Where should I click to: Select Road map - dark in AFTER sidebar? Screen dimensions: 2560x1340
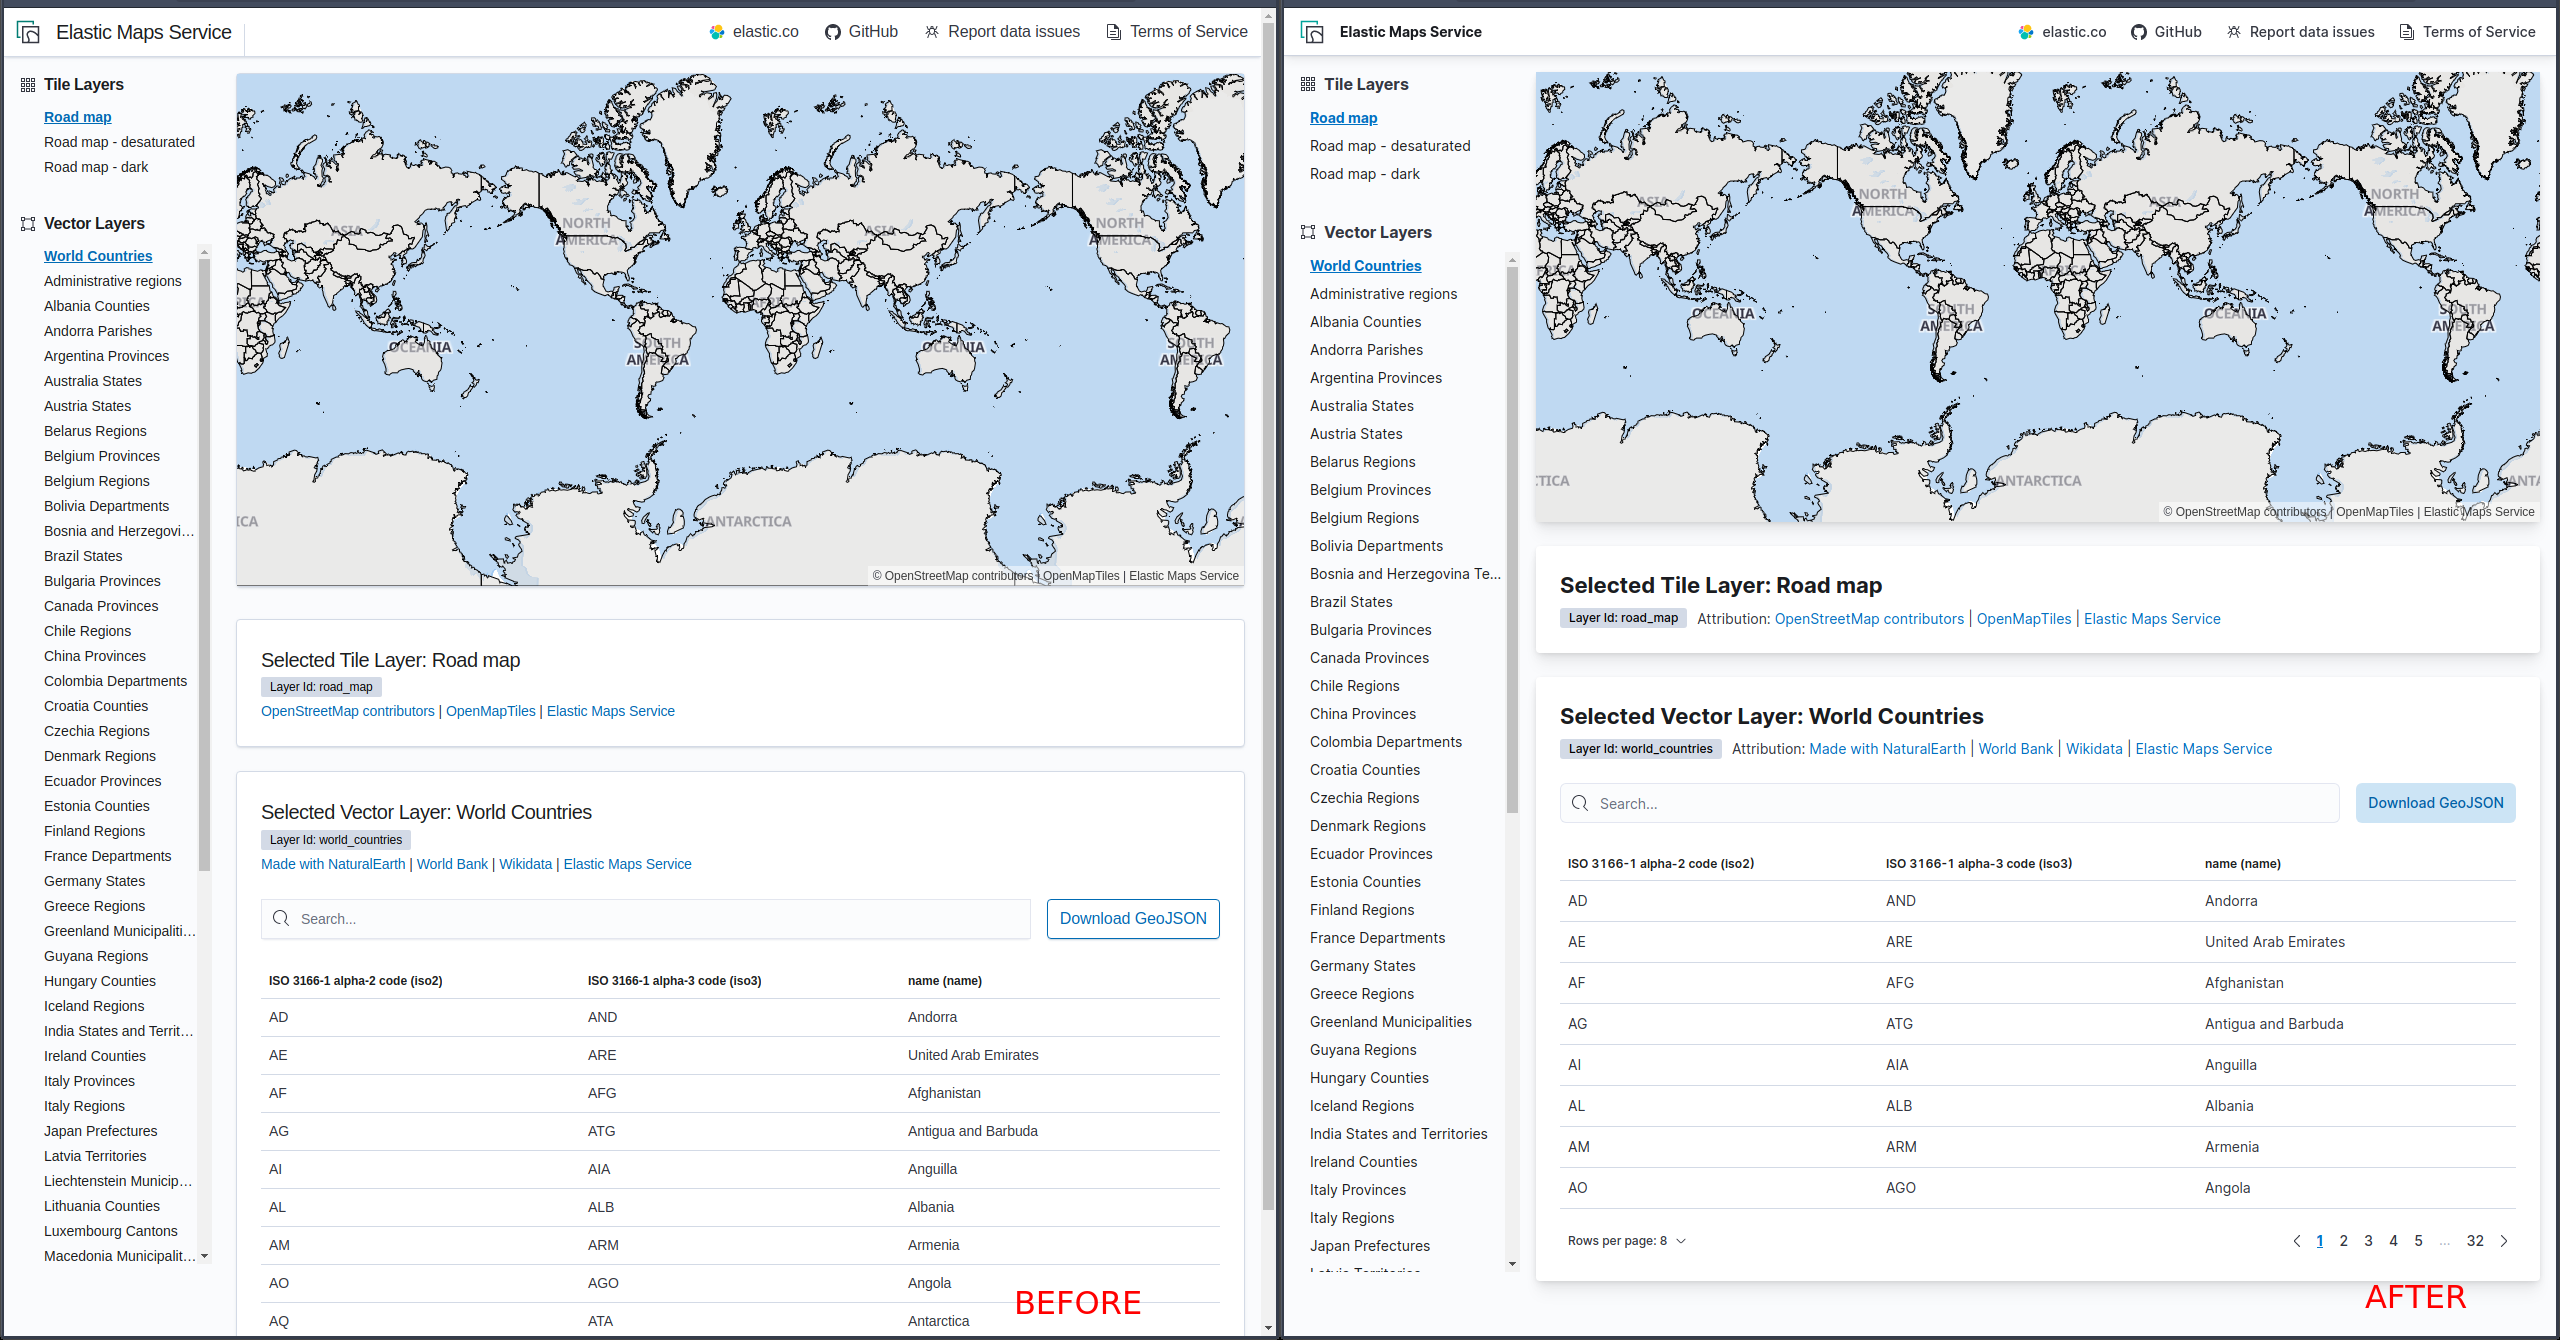1364,174
